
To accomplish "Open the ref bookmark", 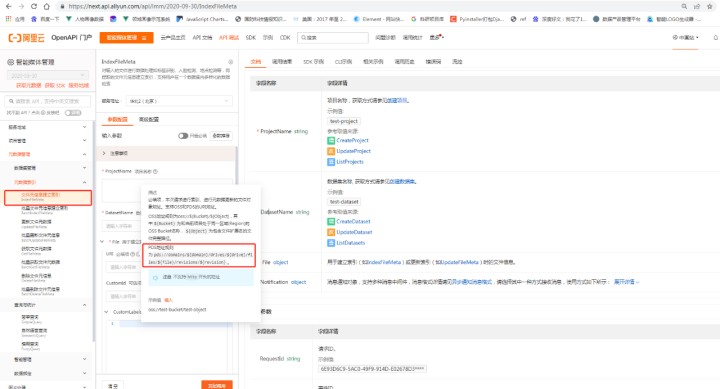I will [518, 19].
